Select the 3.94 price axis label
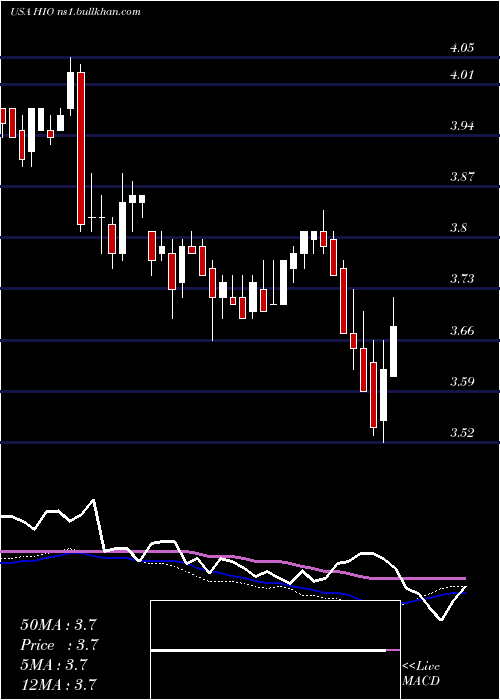Viewport: 500px width, 700px height. pos(462,125)
